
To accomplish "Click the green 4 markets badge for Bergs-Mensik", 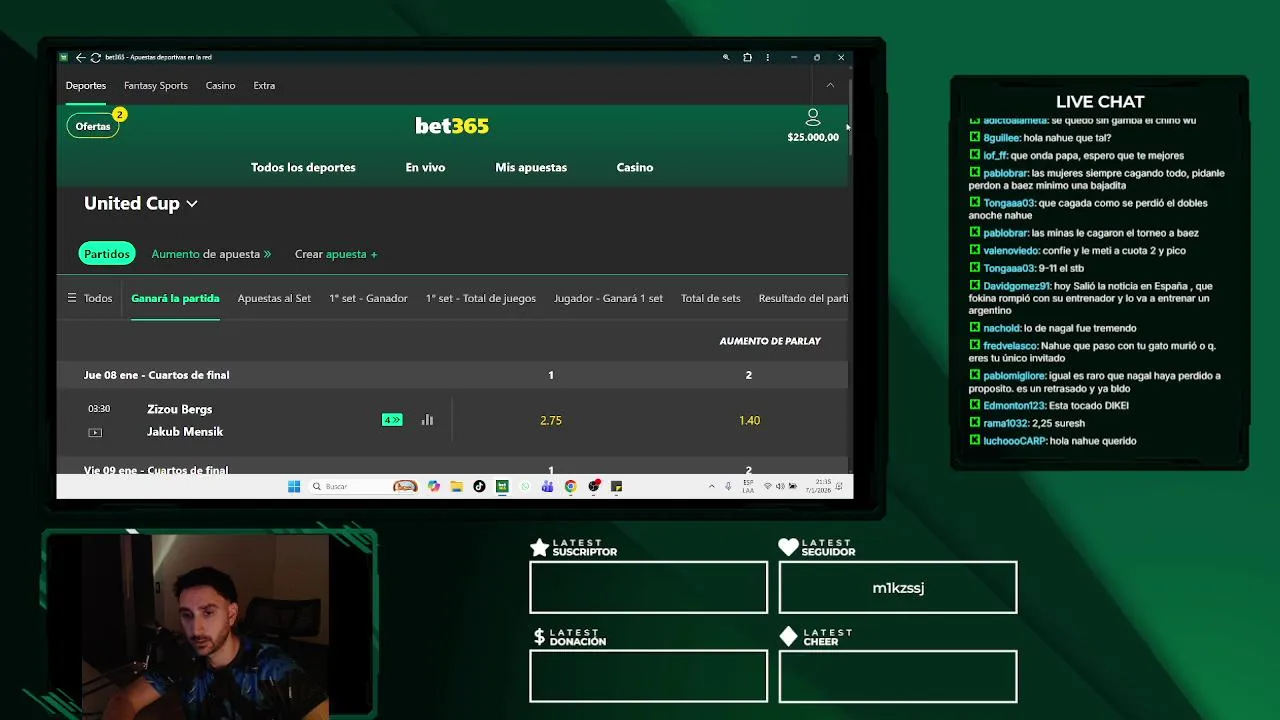I will coord(392,420).
